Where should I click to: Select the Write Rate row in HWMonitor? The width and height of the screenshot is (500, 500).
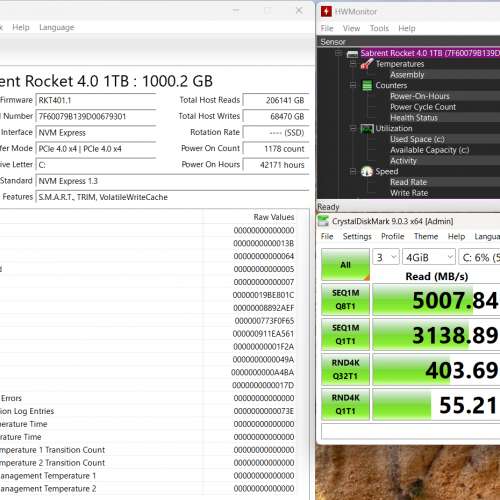(x=444, y=193)
